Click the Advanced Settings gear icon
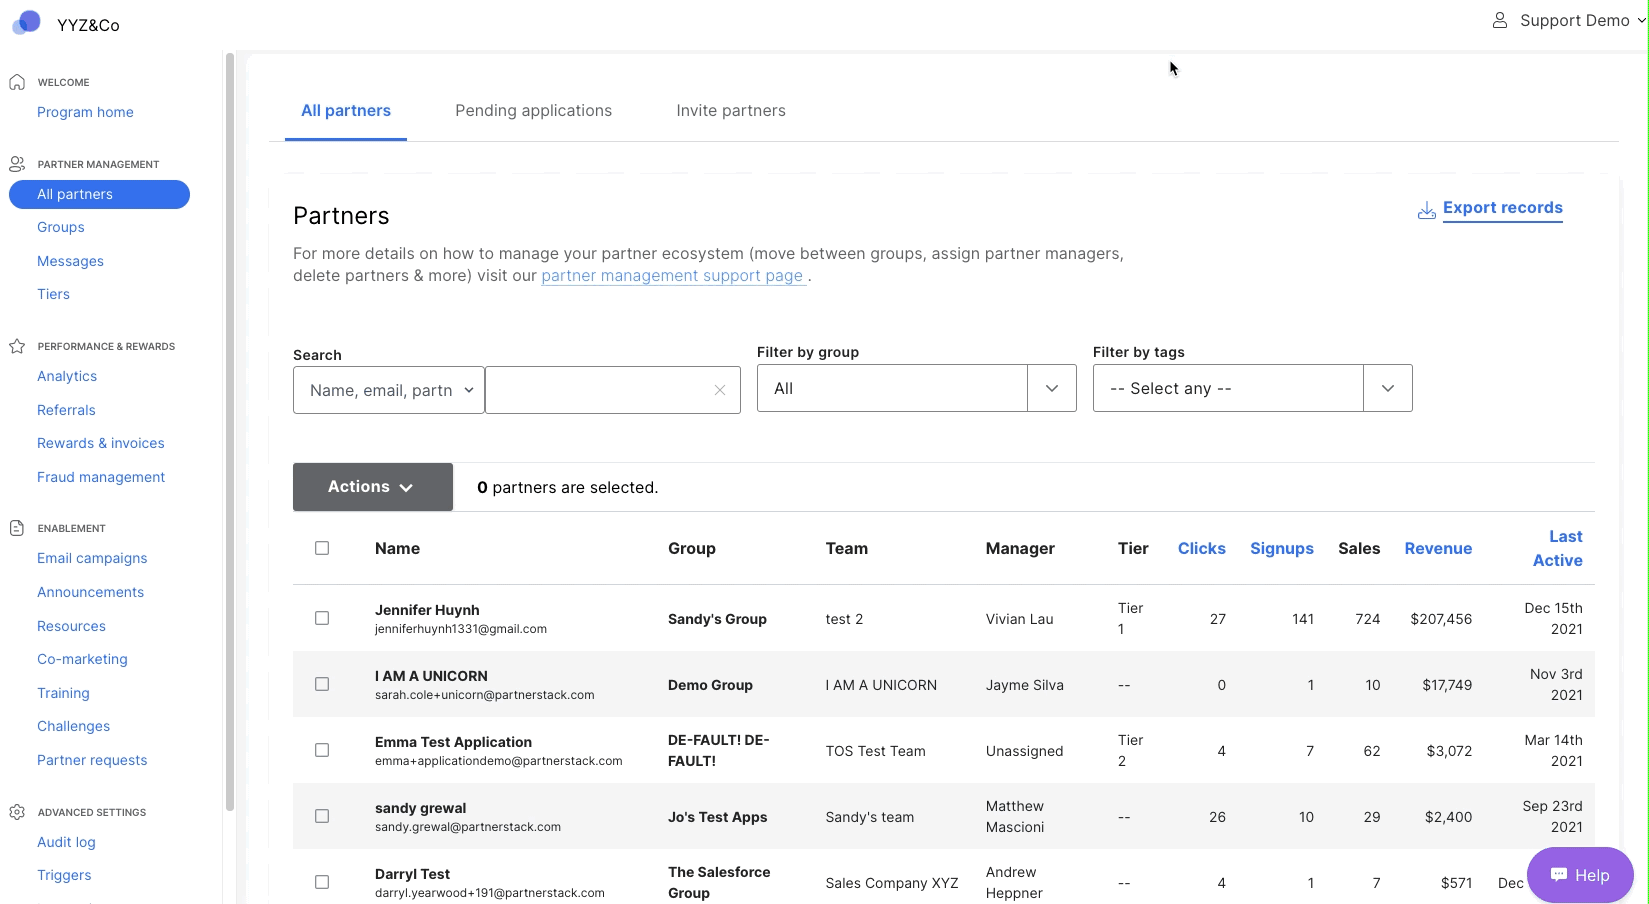 (x=17, y=812)
